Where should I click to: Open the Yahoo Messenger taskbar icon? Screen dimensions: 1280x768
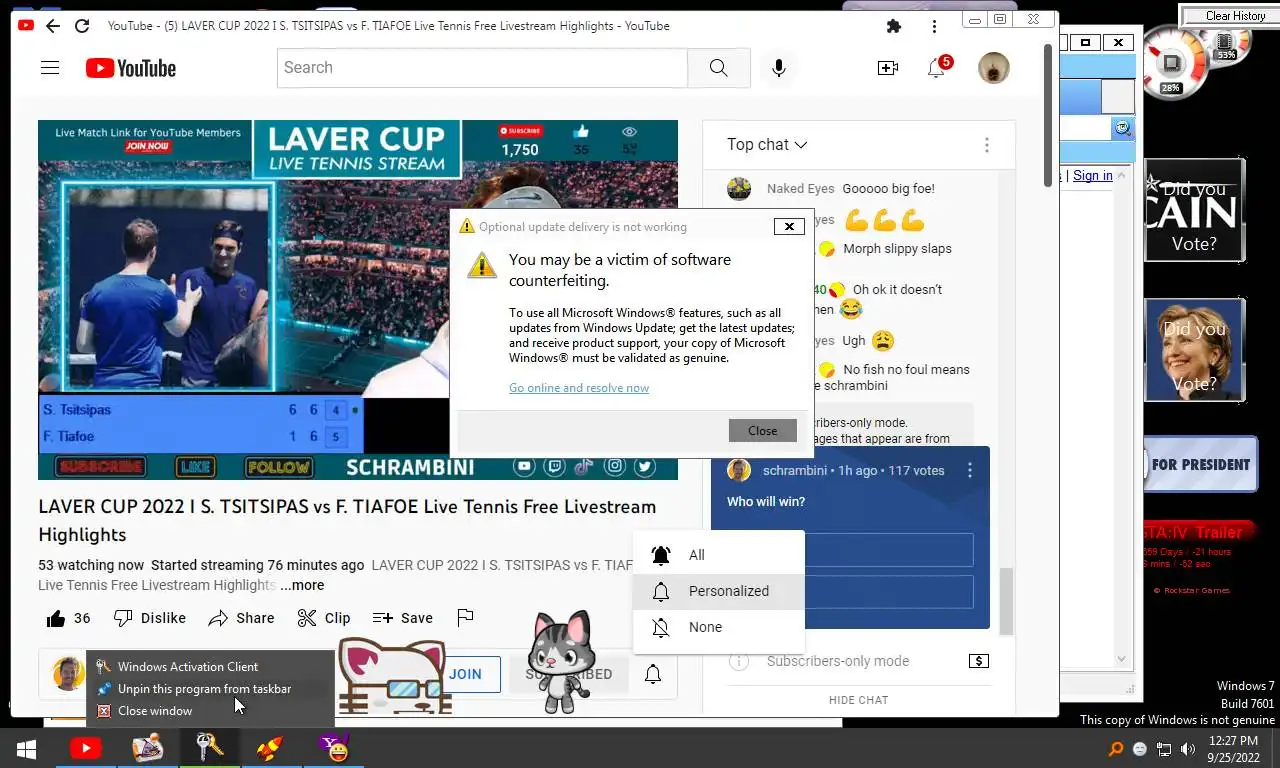click(x=333, y=748)
